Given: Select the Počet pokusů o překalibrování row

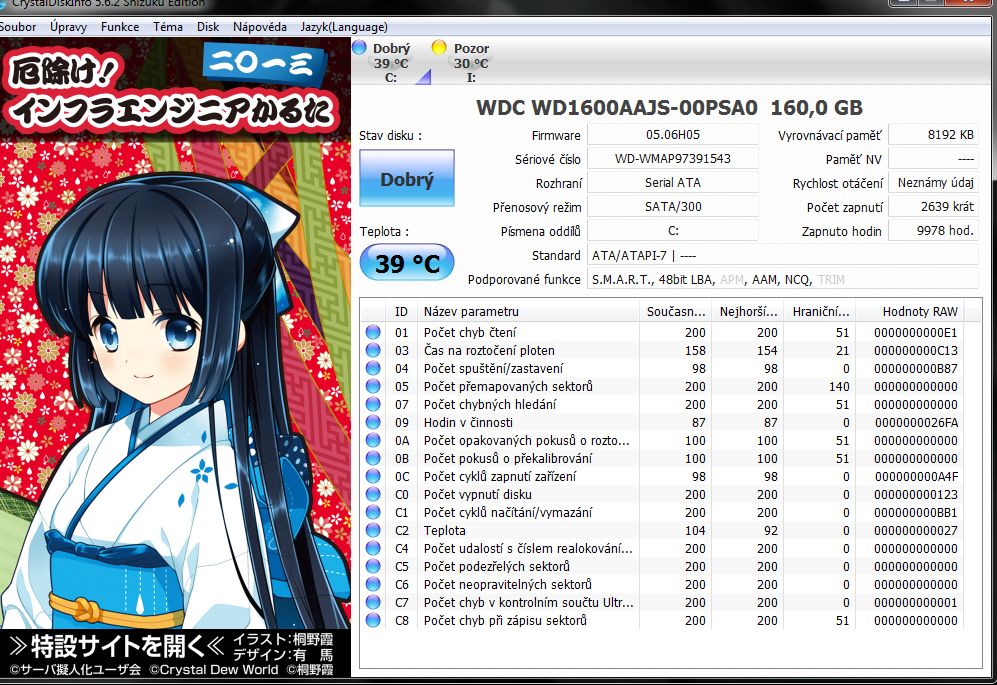Looking at the screenshot, I should tap(662, 458).
